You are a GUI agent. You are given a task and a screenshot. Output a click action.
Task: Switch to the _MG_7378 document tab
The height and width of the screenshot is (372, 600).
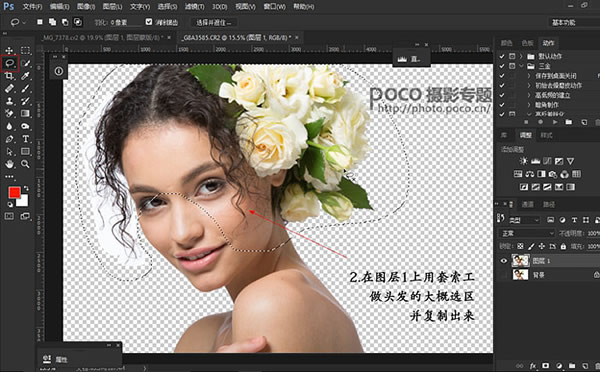pyautogui.click(x=103, y=38)
